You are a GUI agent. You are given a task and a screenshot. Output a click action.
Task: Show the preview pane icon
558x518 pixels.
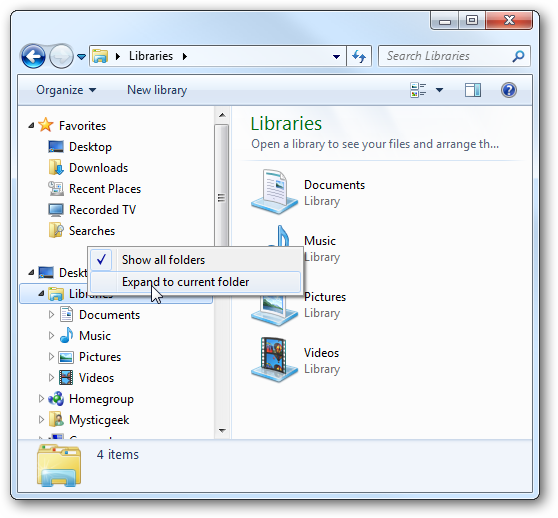click(473, 90)
